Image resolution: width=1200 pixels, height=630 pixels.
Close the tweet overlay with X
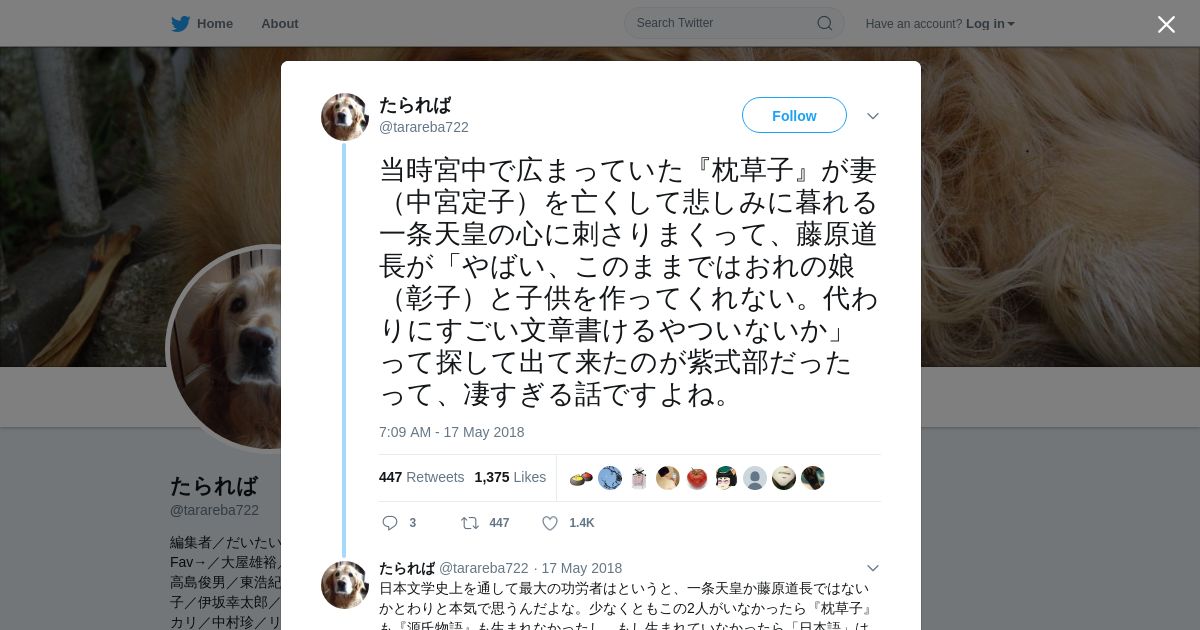(x=1166, y=24)
